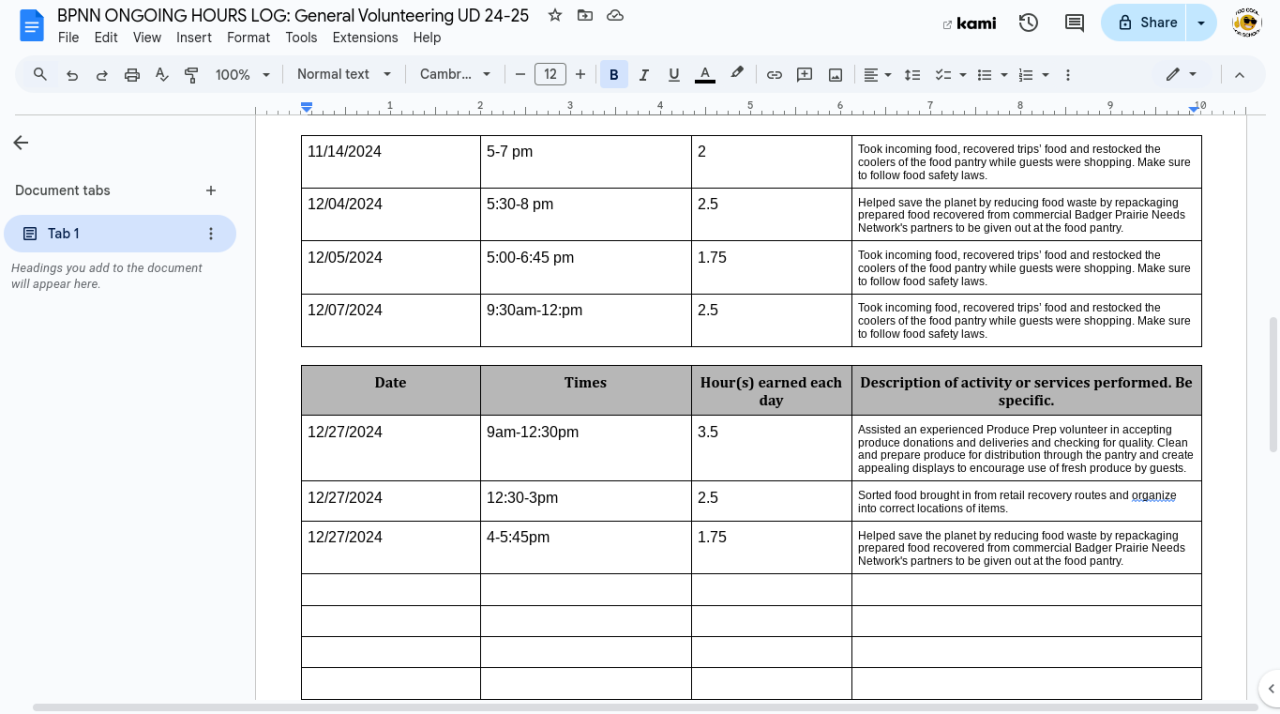
Task: Click the left indent ruler marker
Action: 307,106
